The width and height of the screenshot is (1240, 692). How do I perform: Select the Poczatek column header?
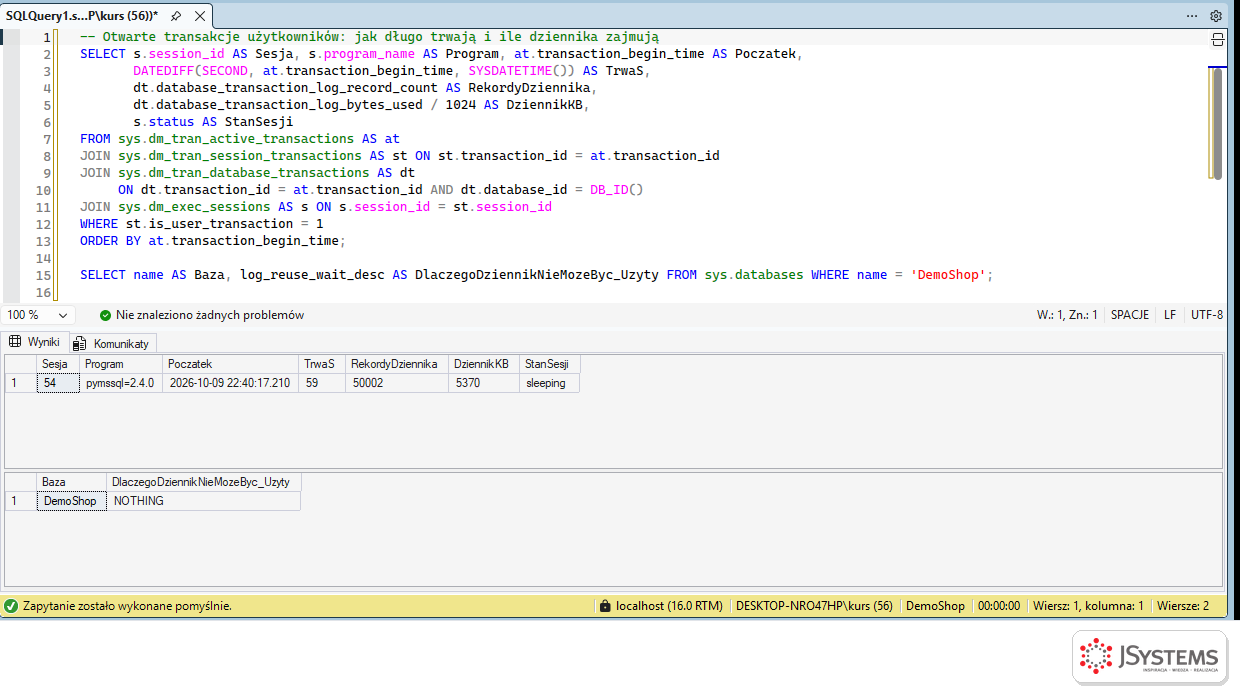tap(231, 364)
